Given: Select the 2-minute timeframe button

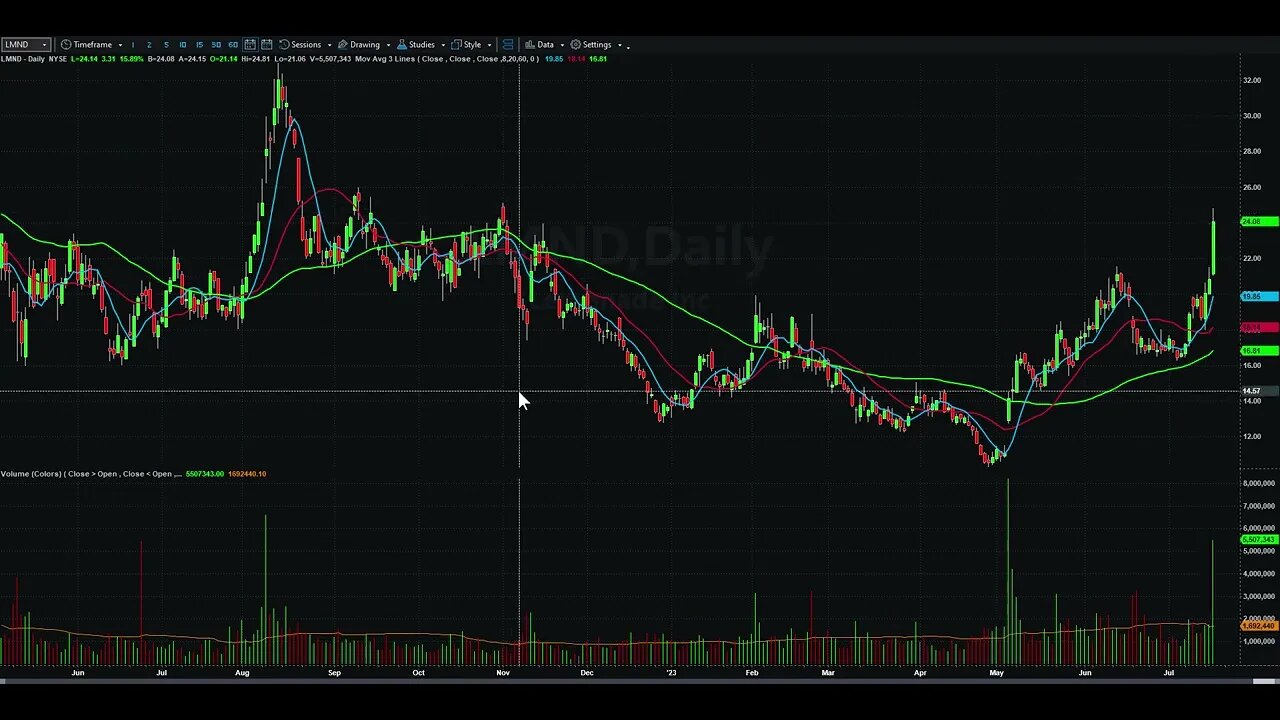Looking at the screenshot, I should click(x=149, y=45).
